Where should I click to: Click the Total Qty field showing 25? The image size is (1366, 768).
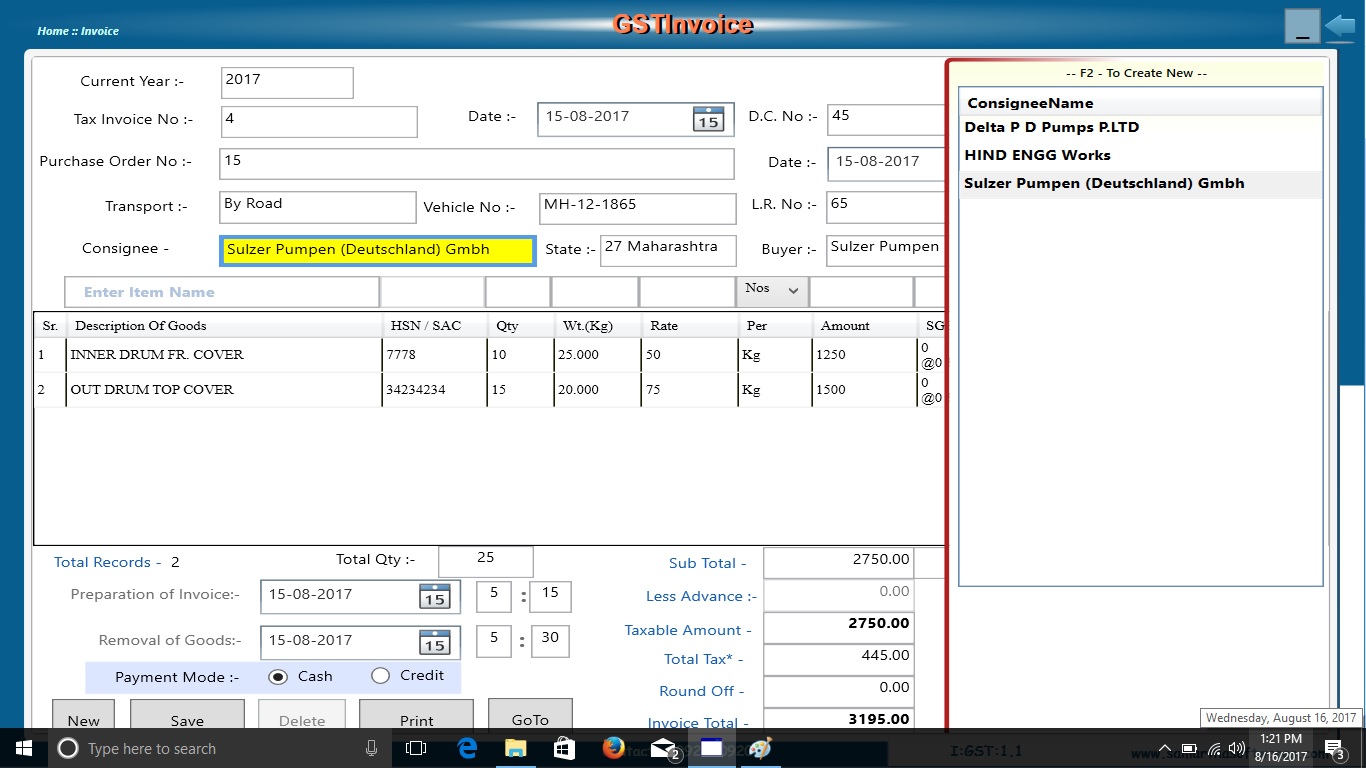pyautogui.click(x=486, y=561)
